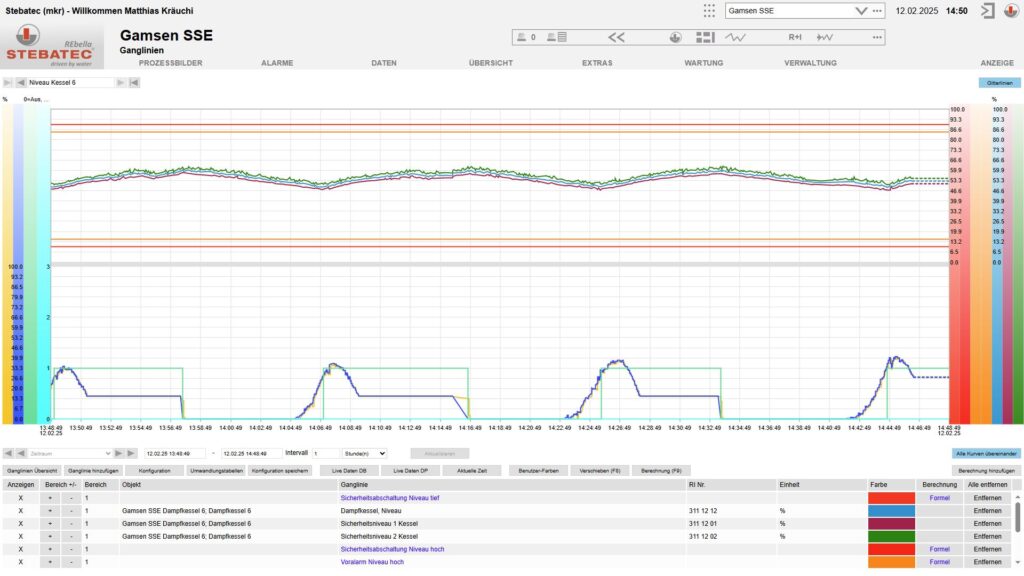
Task: Open the Gamsen SSE station dropdown
Action: pos(860,11)
